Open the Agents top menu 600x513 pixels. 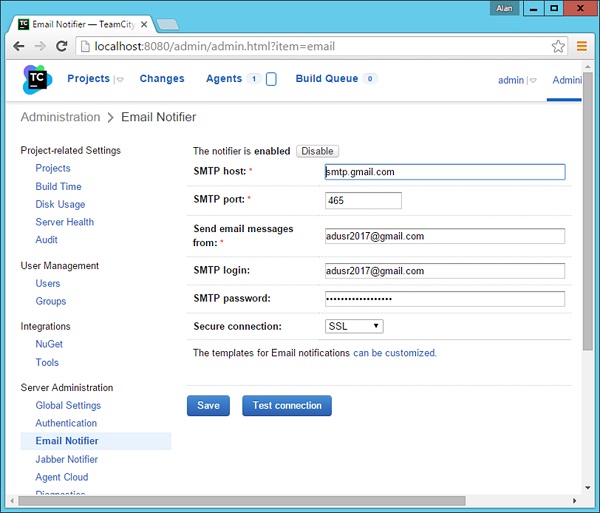[x=224, y=78]
